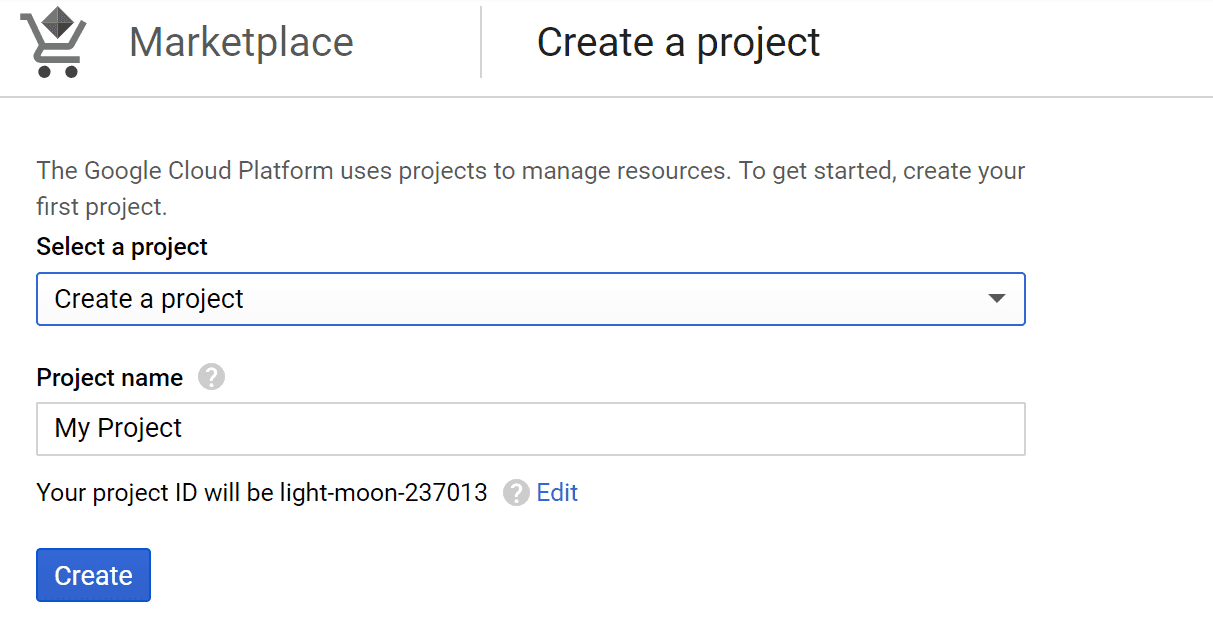
Task: Click the Create button to make the project
Action: pos(93,575)
